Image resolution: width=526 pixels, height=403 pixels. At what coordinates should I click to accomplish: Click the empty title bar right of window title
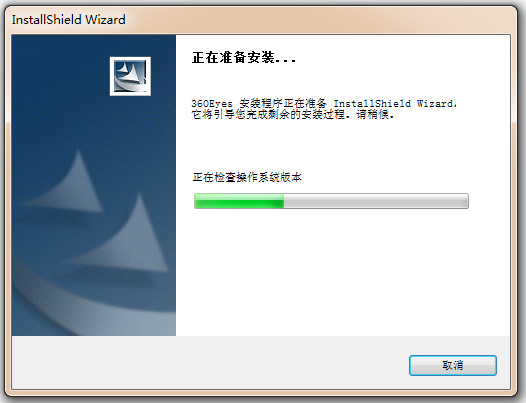(x=319, y=19)
